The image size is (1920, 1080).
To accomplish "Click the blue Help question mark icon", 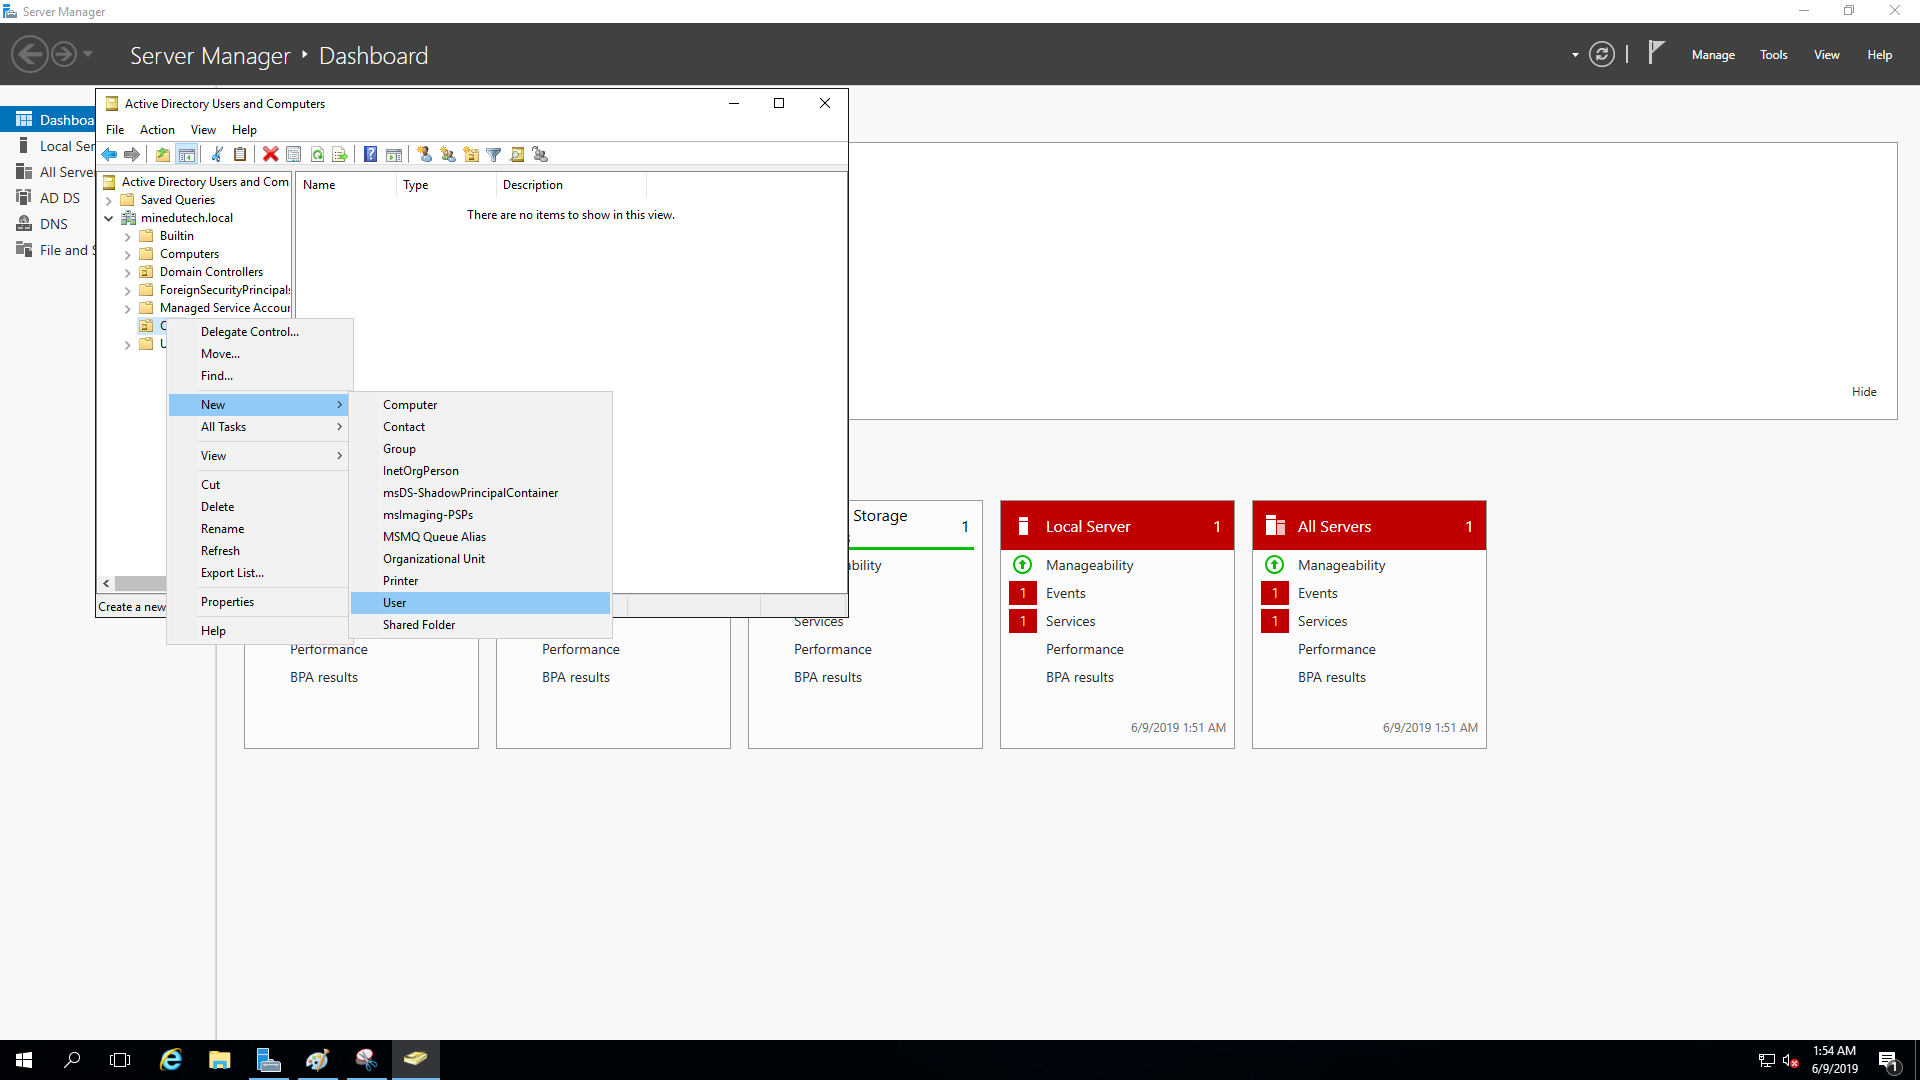I will click(370, 154).
